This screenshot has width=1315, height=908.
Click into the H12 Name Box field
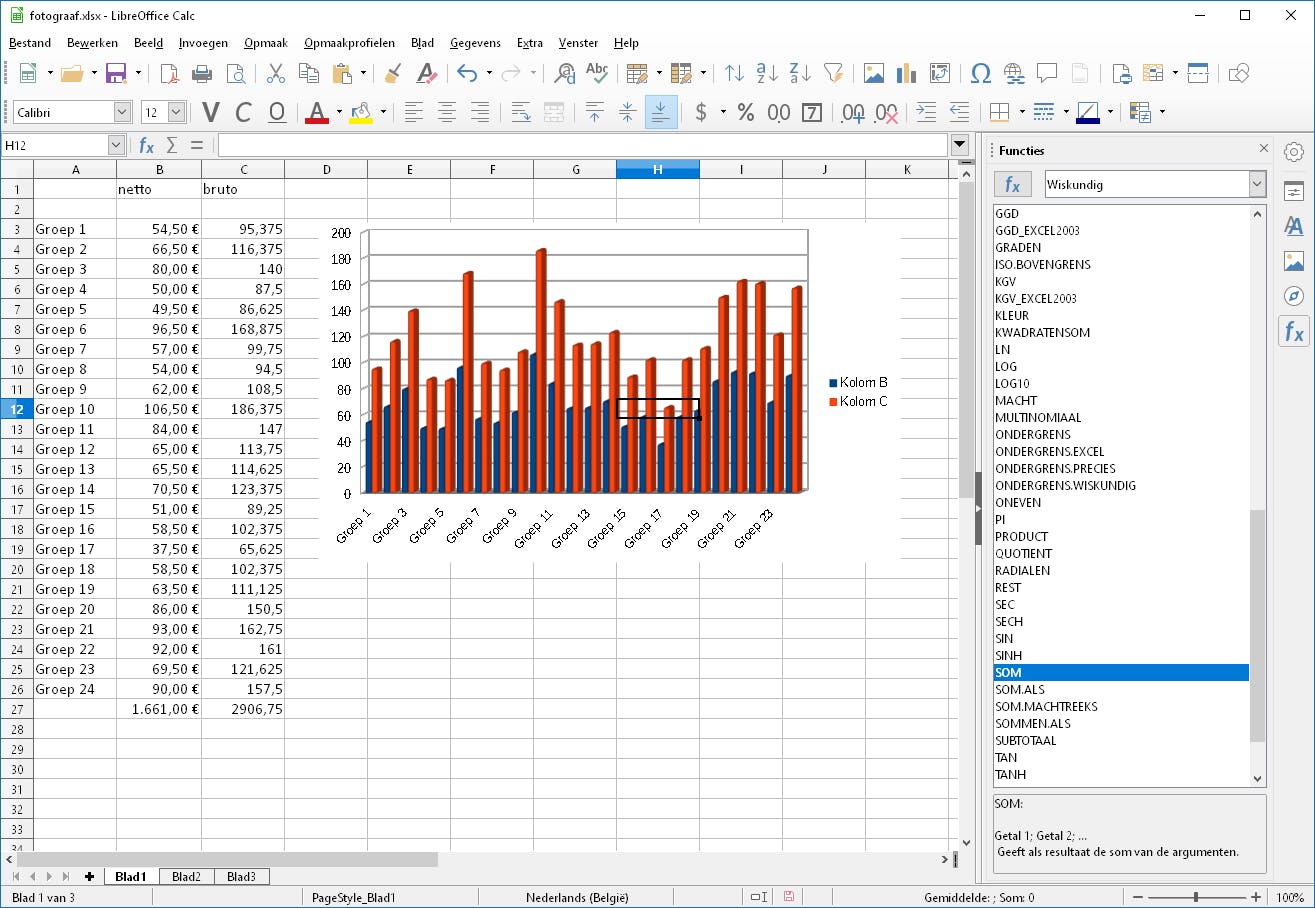pyautogui.click(x=55, y=146)
